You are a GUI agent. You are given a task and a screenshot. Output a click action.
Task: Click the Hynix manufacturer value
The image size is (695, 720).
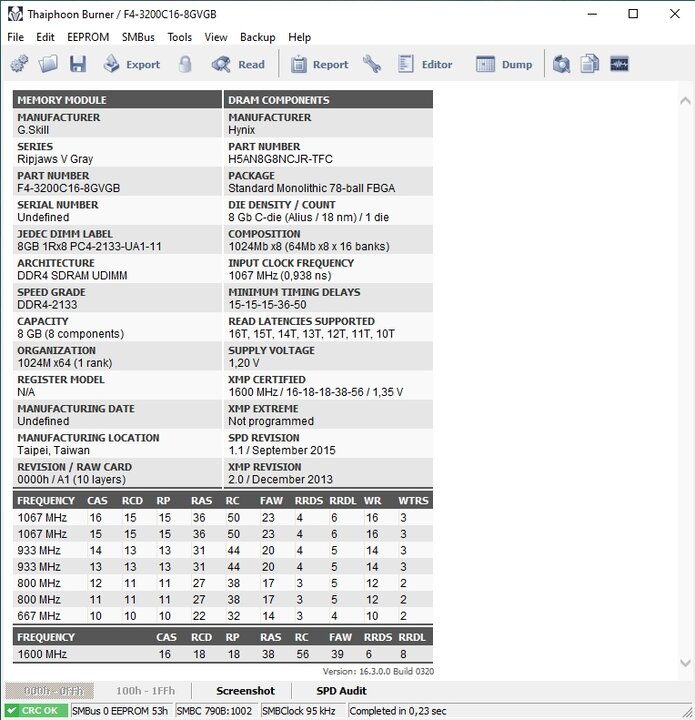(241, 130)
